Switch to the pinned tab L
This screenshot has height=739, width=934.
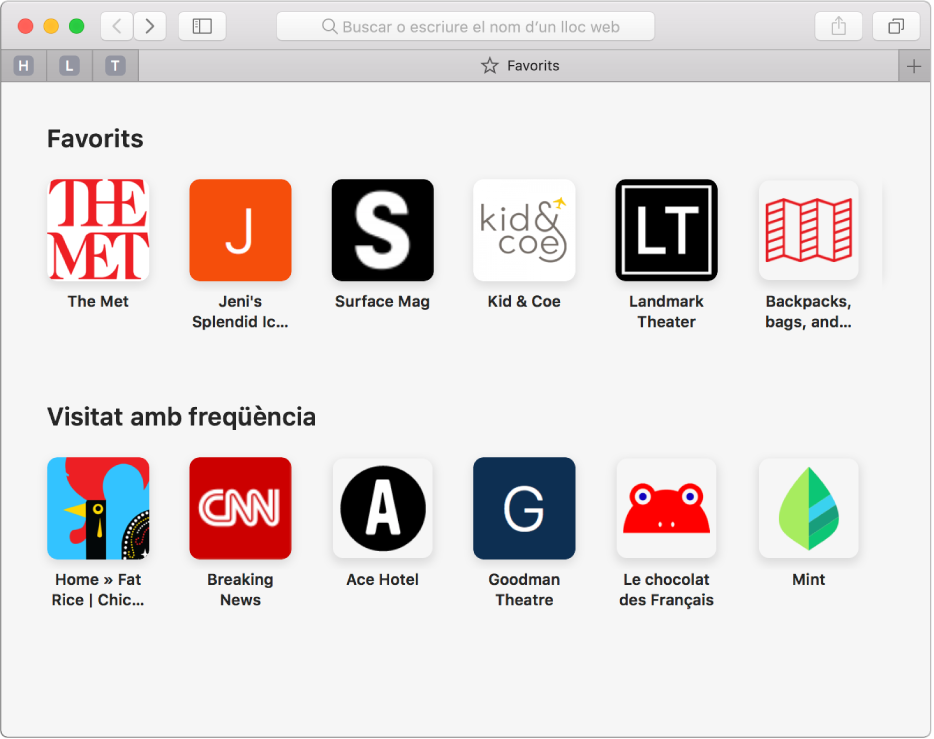coord(69,66)
